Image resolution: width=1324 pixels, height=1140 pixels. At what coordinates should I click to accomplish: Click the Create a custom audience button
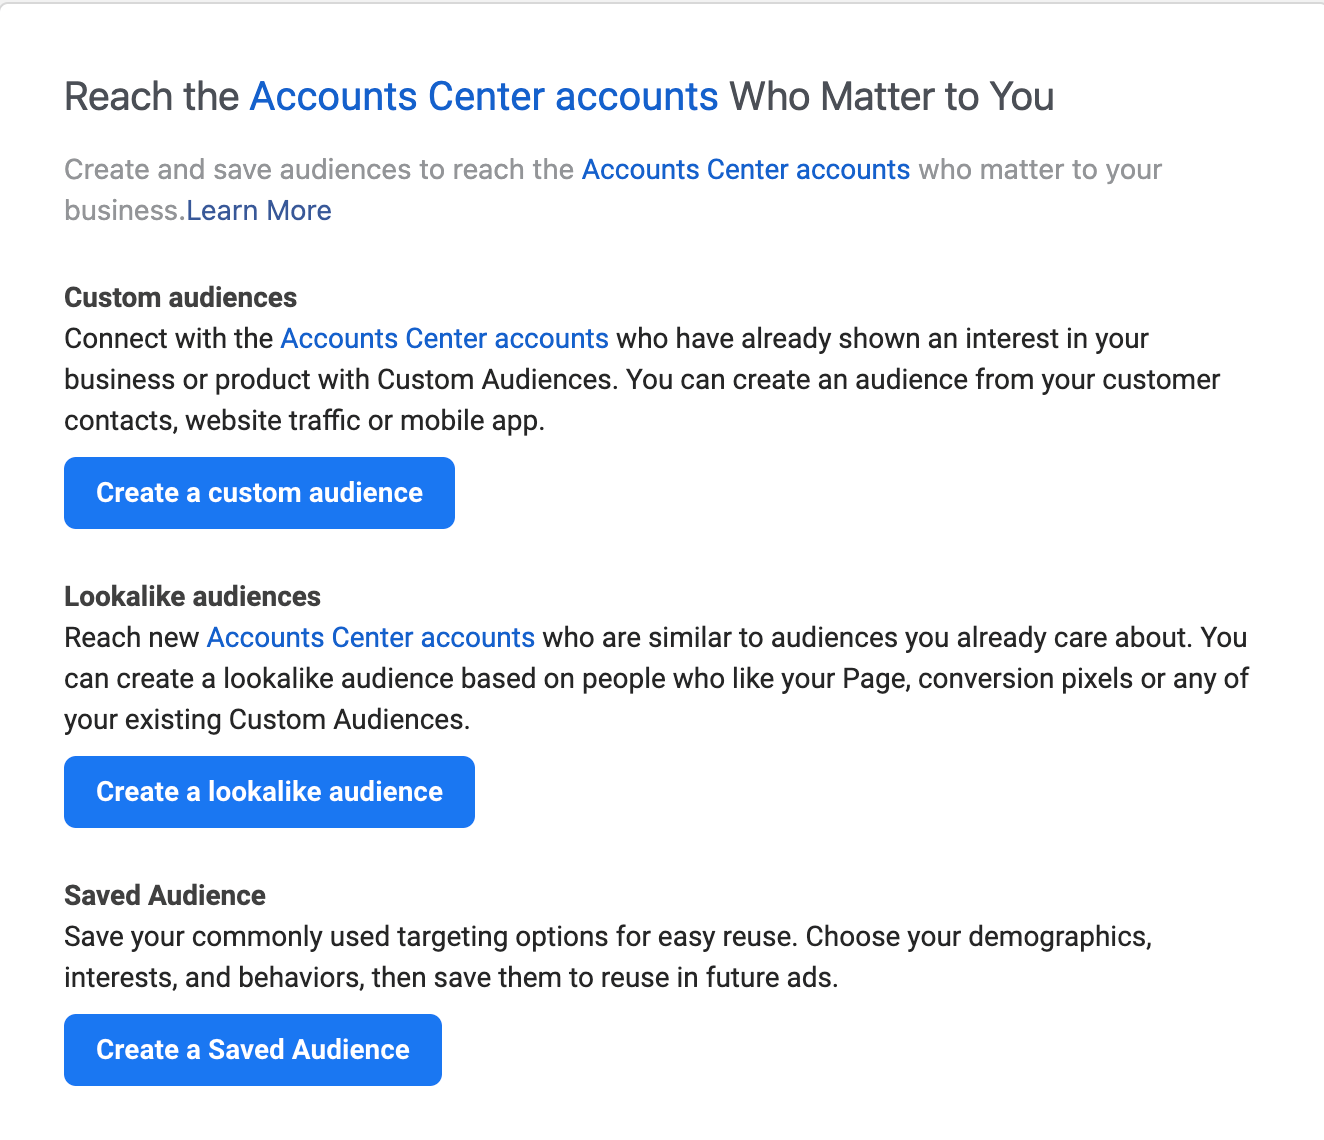[259, 493]
